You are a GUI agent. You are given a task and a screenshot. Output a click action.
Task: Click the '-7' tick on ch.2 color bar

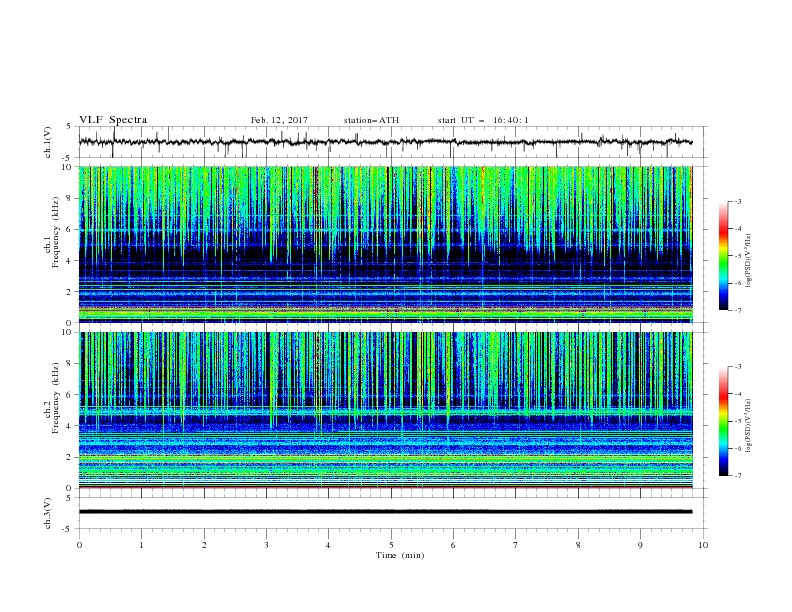737,475
